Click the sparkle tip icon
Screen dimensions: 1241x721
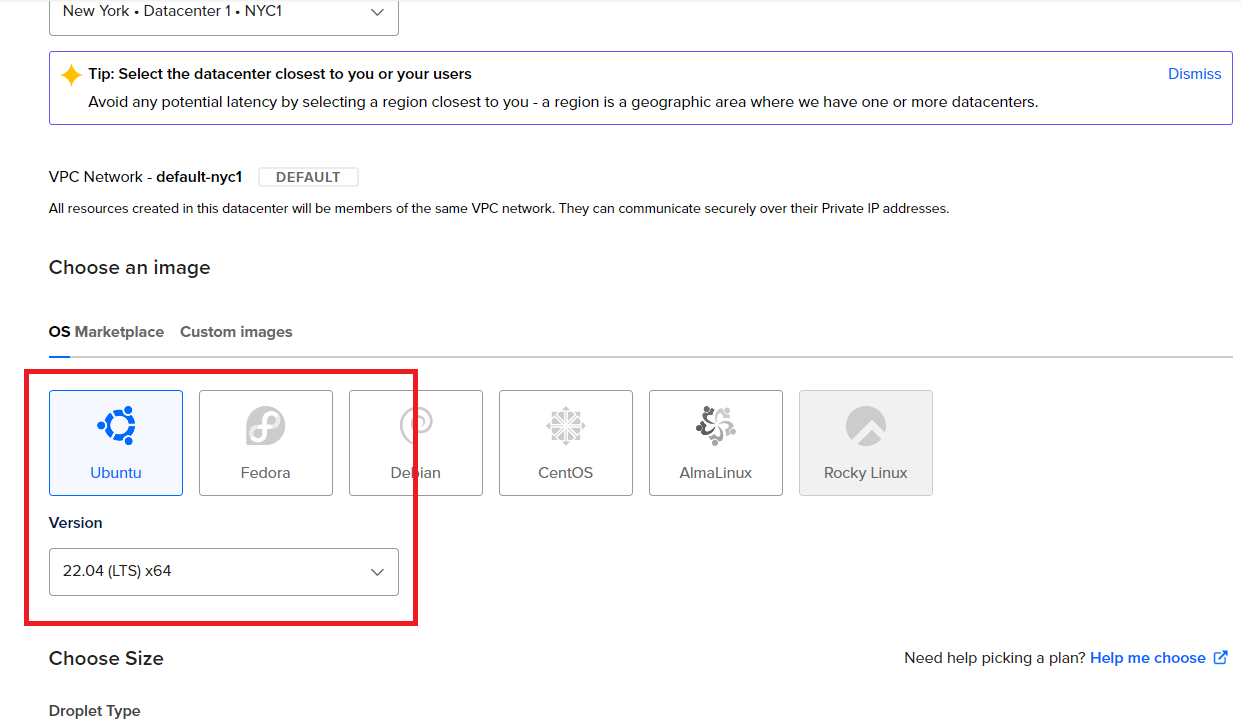click(71, 75)
